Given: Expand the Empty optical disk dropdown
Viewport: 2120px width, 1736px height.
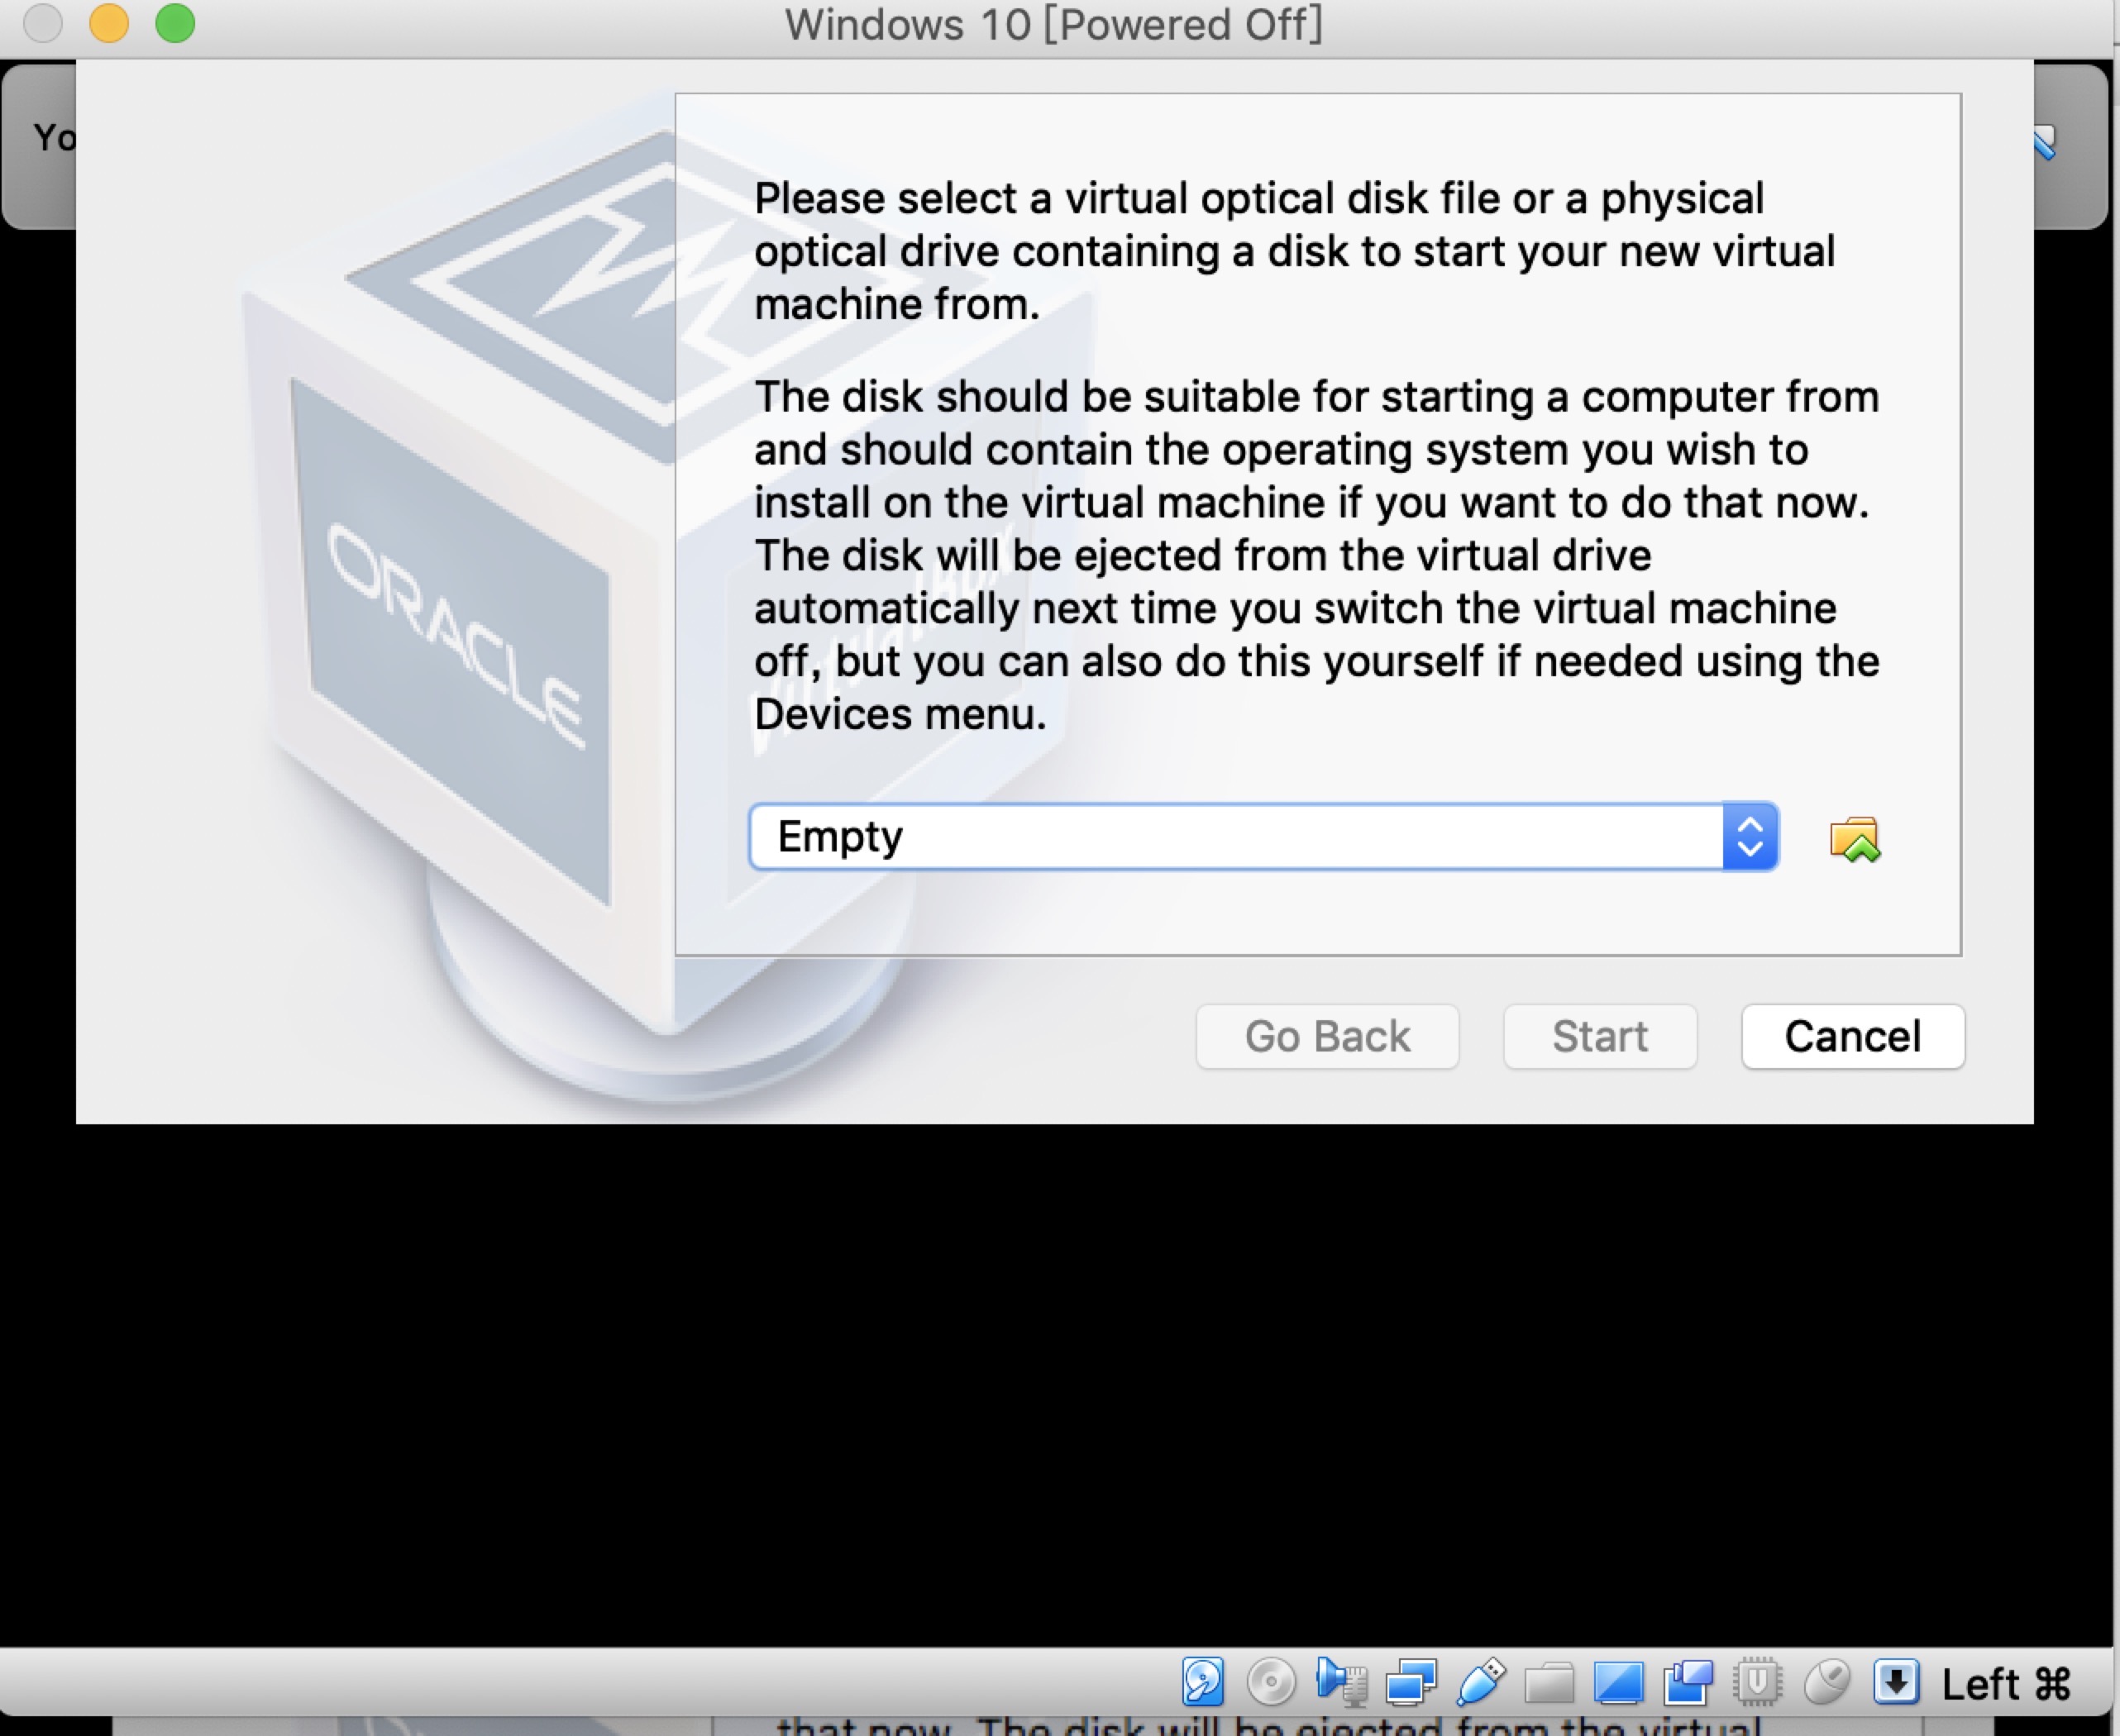Looking at the screenshot, I should pos(1264,837).
